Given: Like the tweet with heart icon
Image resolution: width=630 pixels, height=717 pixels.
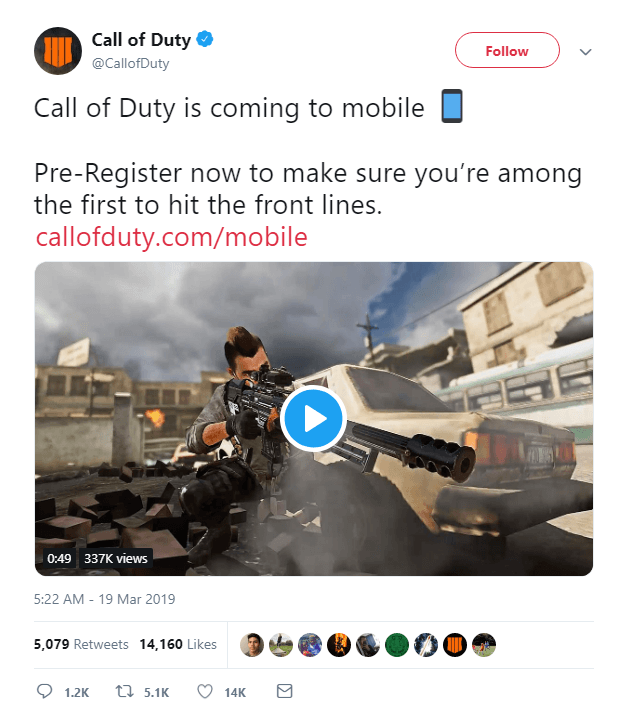Looking at the screenshot, I should pos(204,691).
